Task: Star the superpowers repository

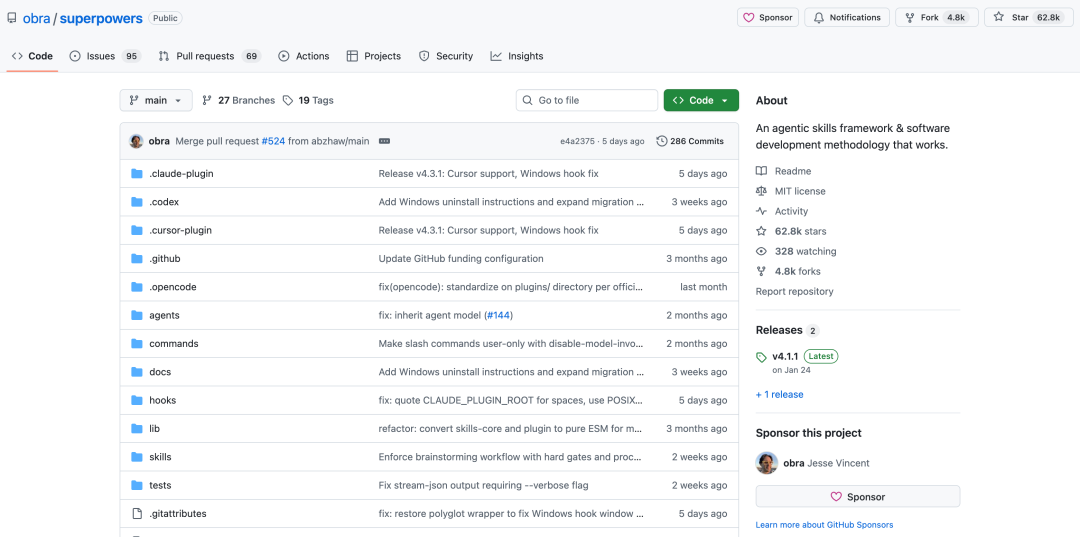Action: coord(1028,17)
